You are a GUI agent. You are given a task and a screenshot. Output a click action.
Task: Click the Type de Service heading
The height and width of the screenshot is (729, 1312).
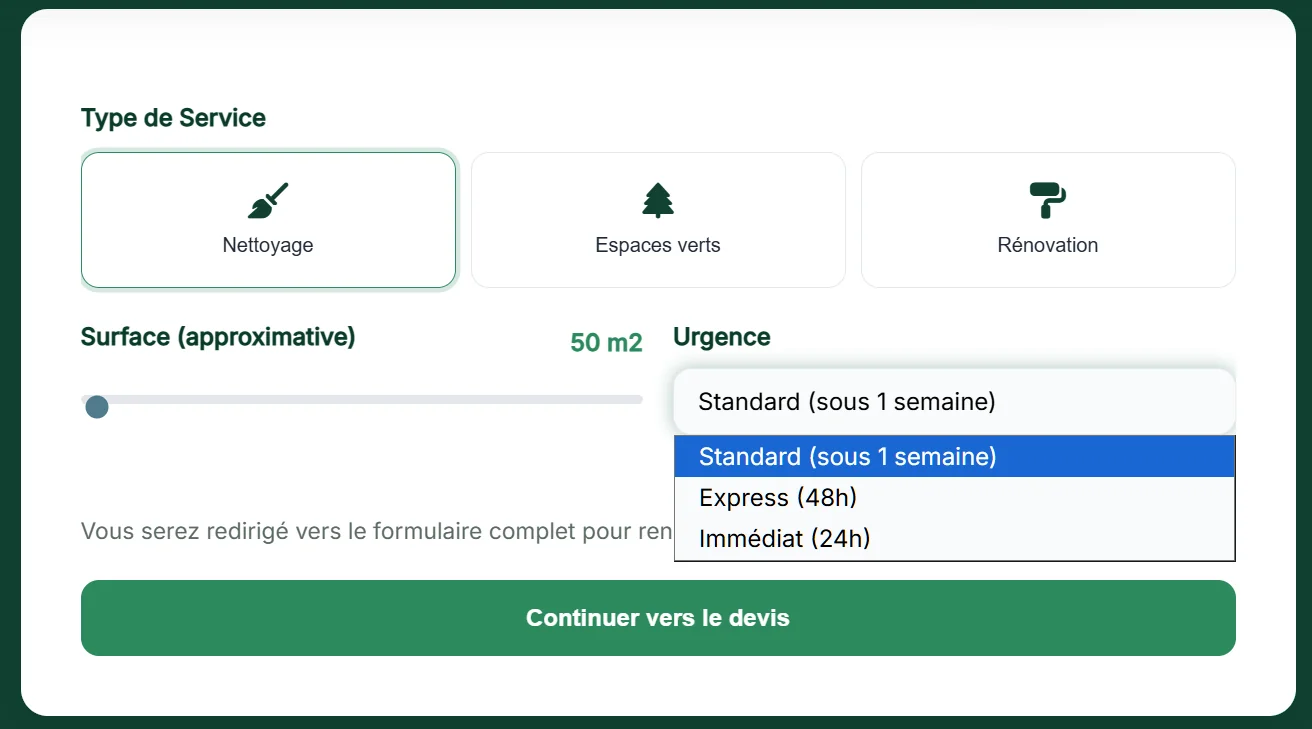coord(173,118)
